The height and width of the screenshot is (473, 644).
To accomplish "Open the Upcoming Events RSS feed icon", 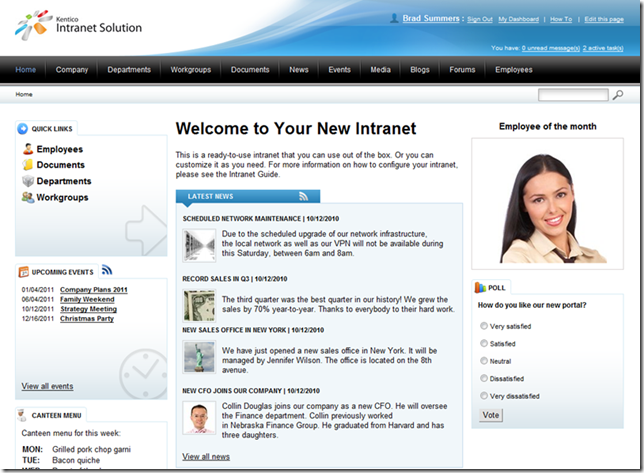I will pyautogui.click(x=107, y=270).
